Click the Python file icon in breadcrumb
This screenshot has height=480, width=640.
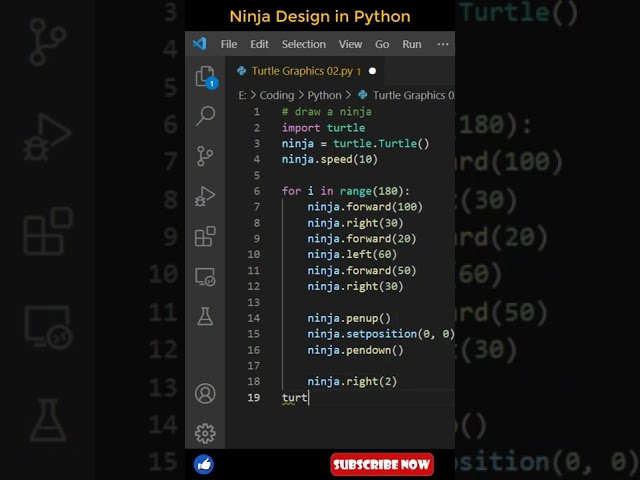(362, 95)
